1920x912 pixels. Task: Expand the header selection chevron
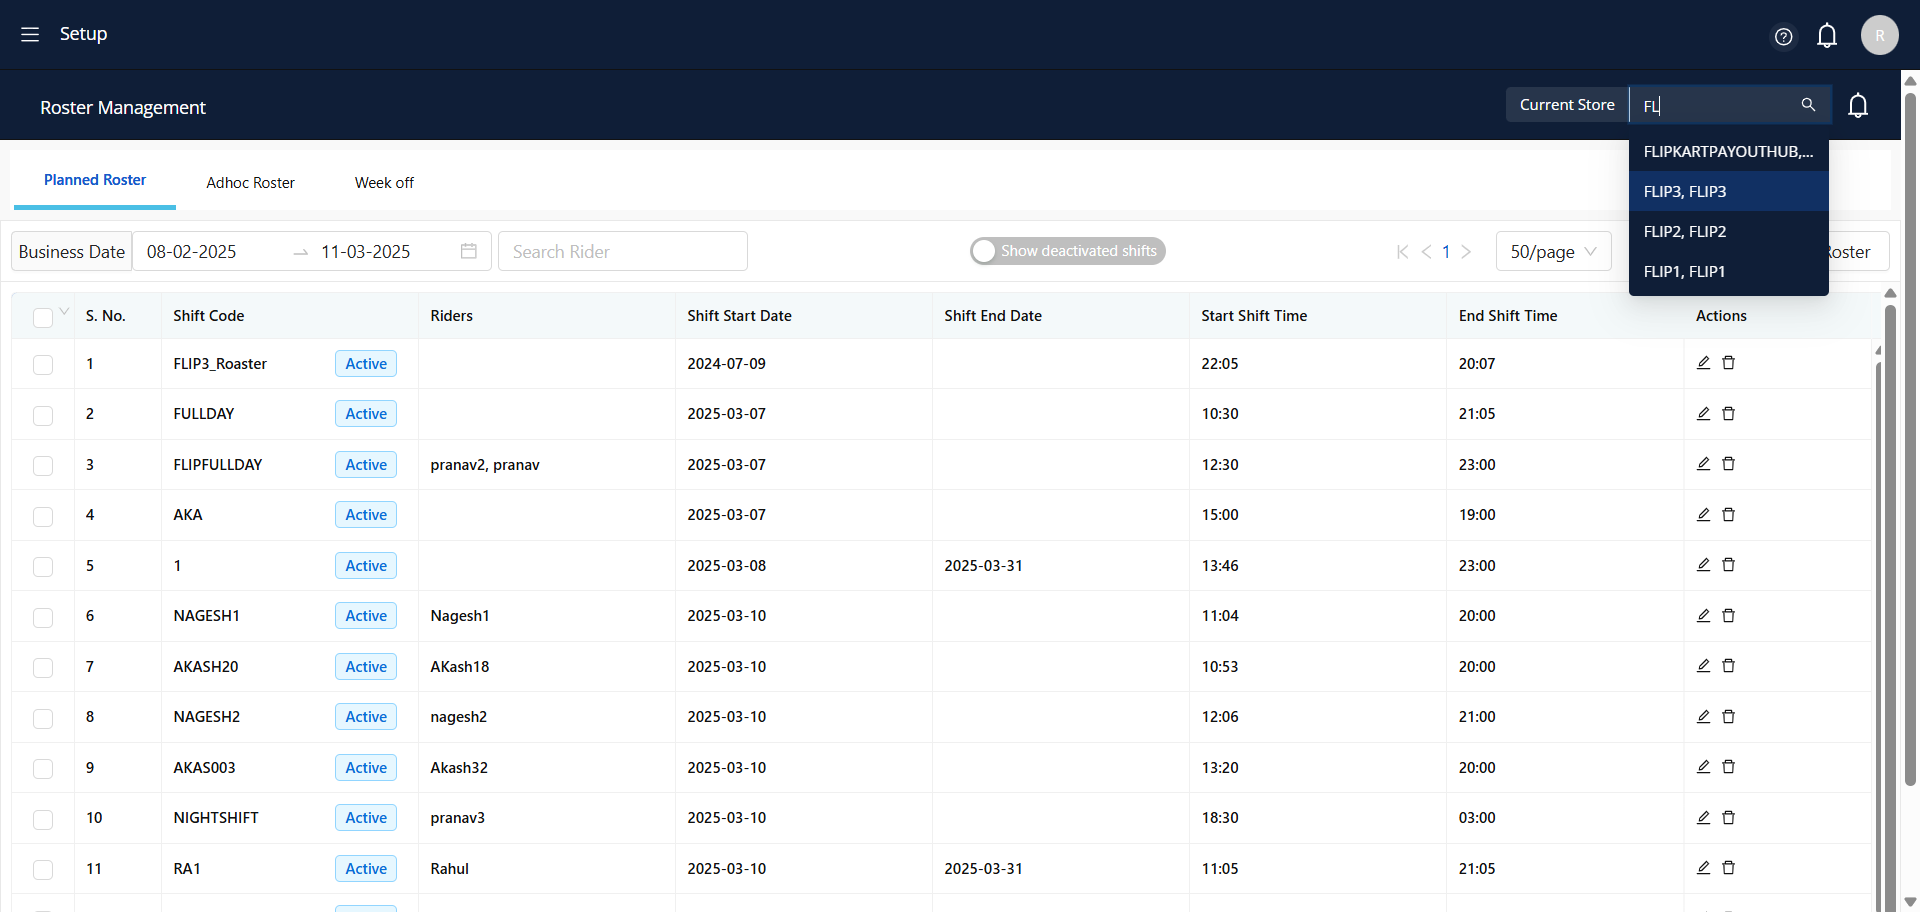click(64, 312)
